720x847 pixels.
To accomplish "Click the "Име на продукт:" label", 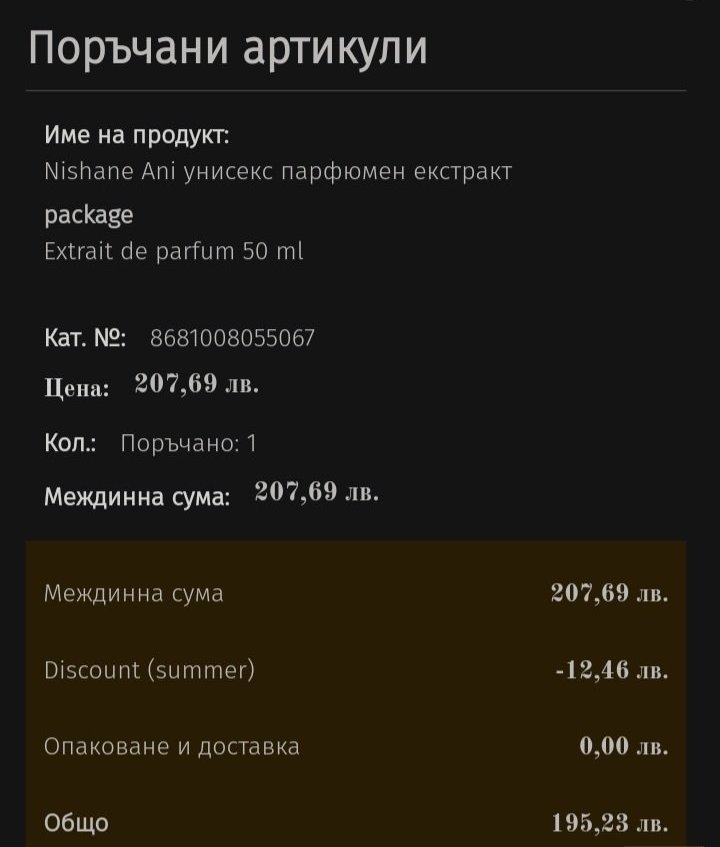I will click(136, 134).
